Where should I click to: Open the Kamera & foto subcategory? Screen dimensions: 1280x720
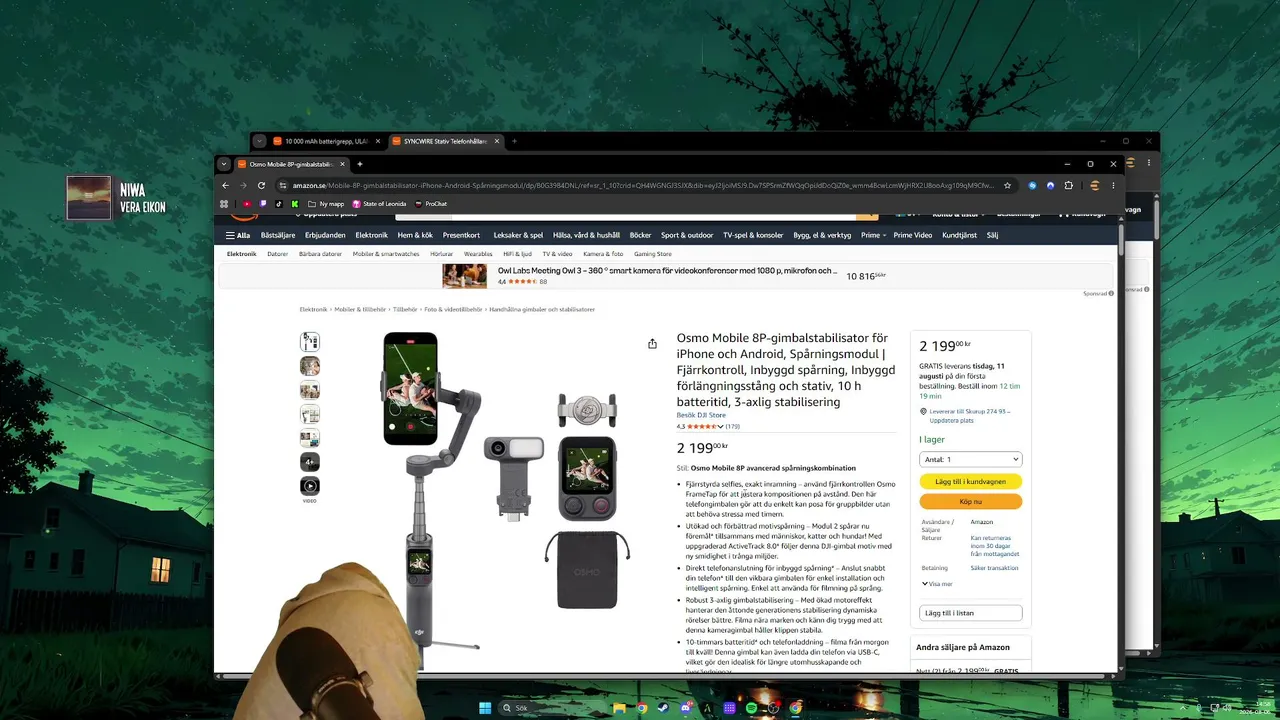click(x=603, y=254)
